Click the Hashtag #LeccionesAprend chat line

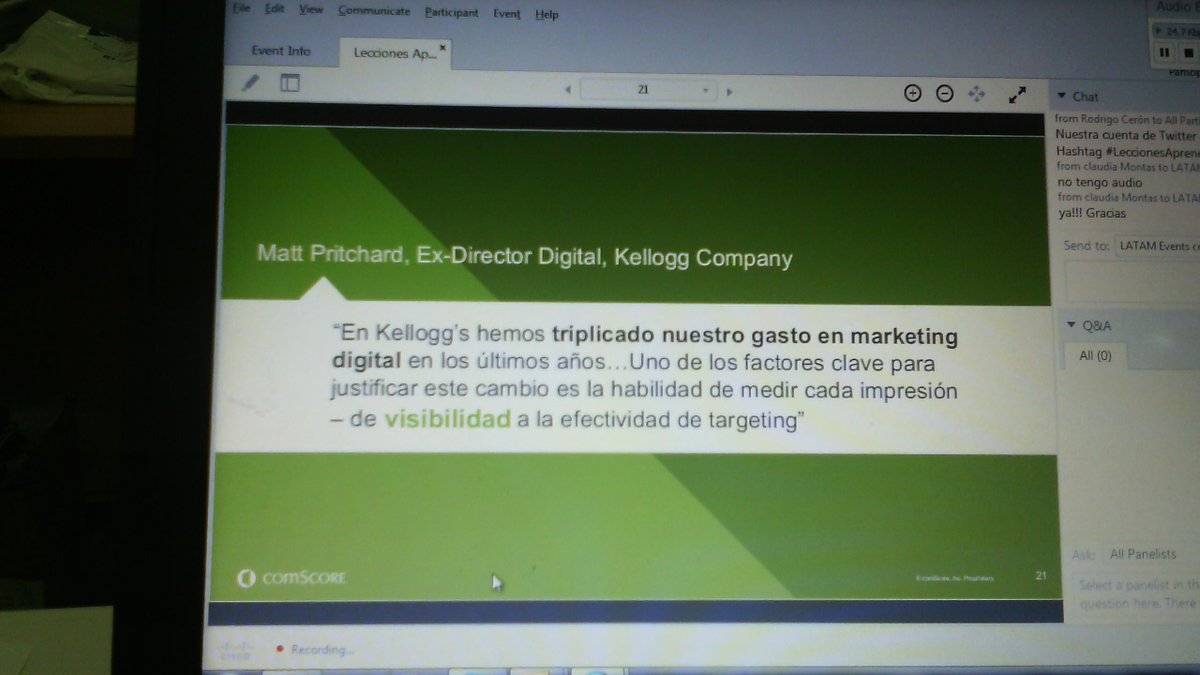[x=1127, y=151]
